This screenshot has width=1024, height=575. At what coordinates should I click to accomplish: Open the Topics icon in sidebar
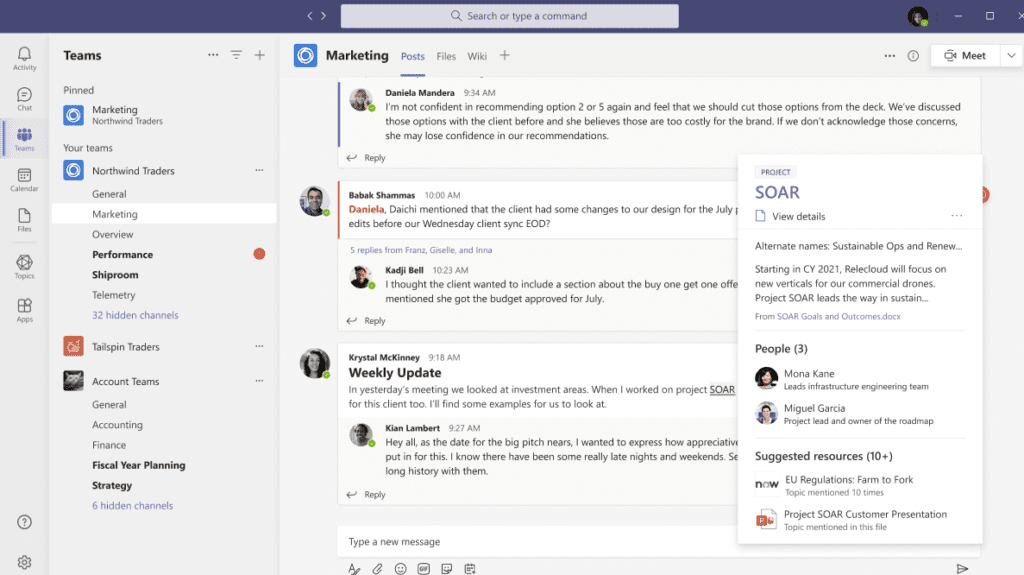(x=24, y=267)
